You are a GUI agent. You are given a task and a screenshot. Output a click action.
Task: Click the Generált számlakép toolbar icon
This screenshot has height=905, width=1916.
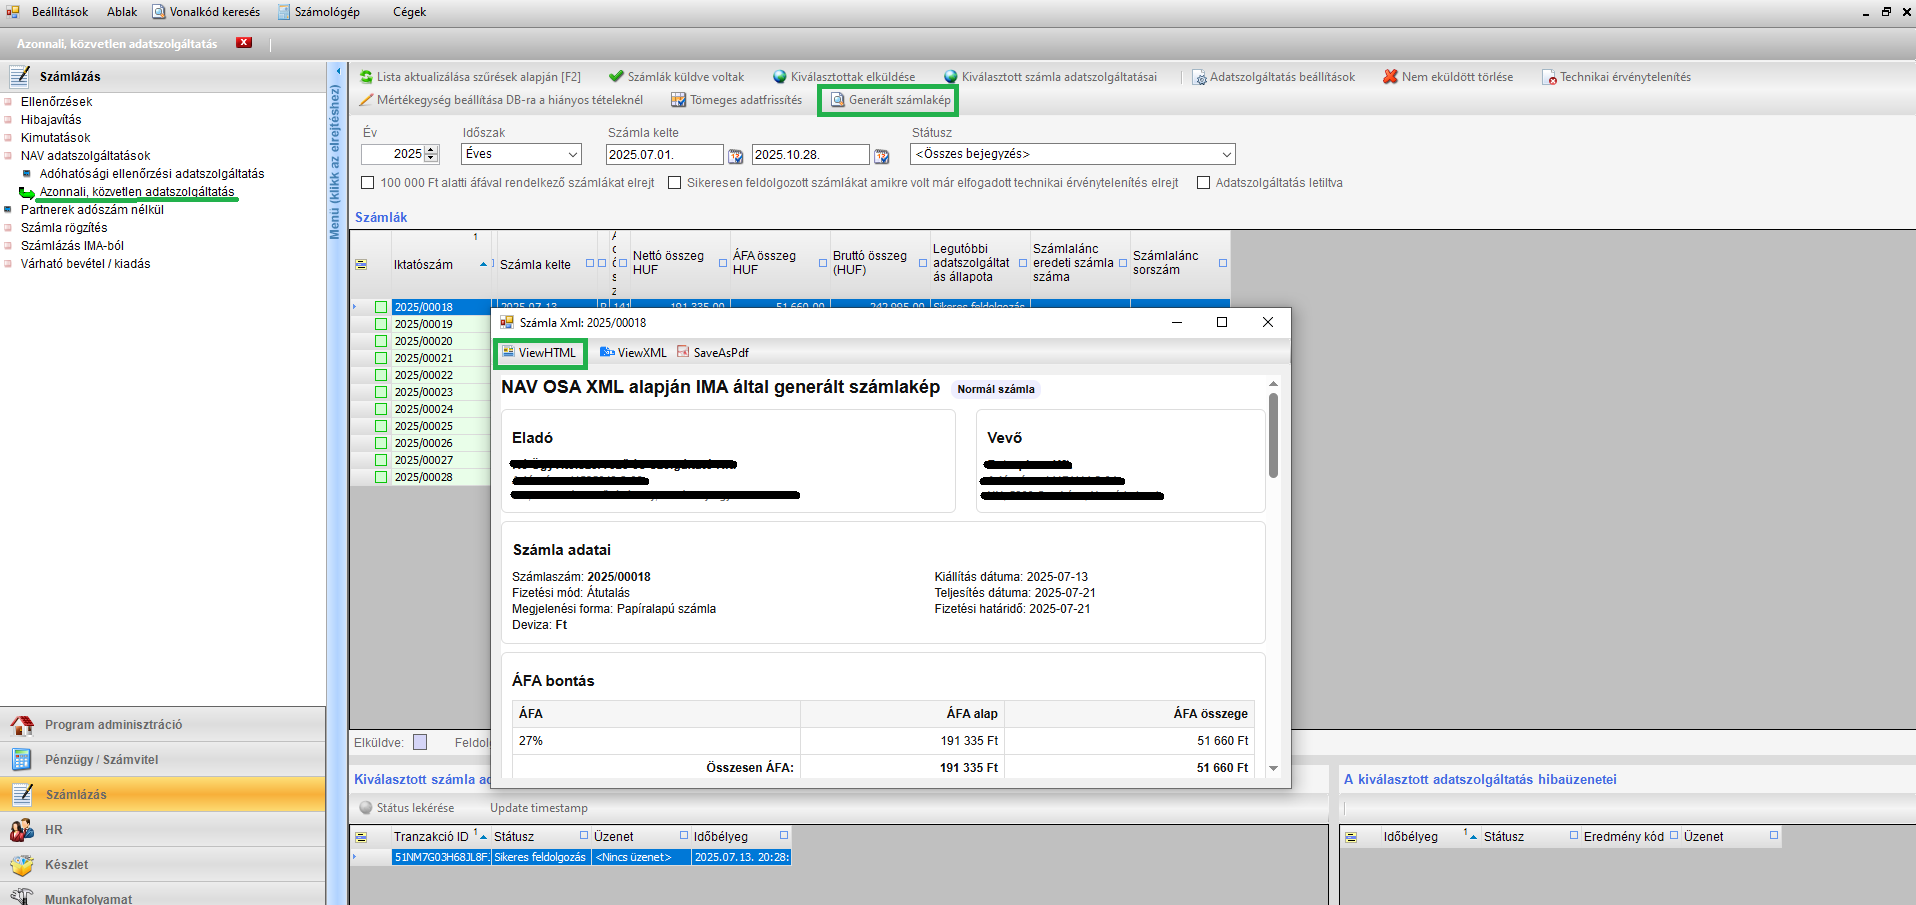[838, 100]
